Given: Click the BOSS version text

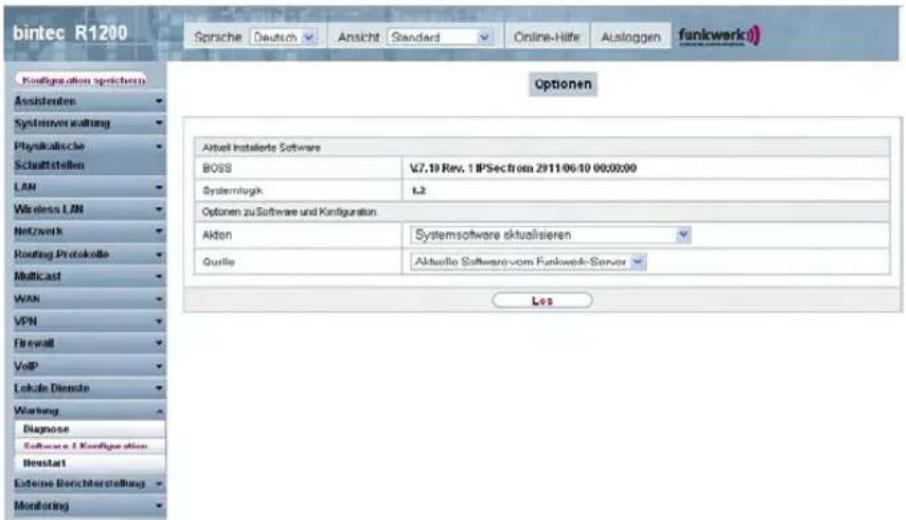Looking at the screenshot, I should point(523,168).
